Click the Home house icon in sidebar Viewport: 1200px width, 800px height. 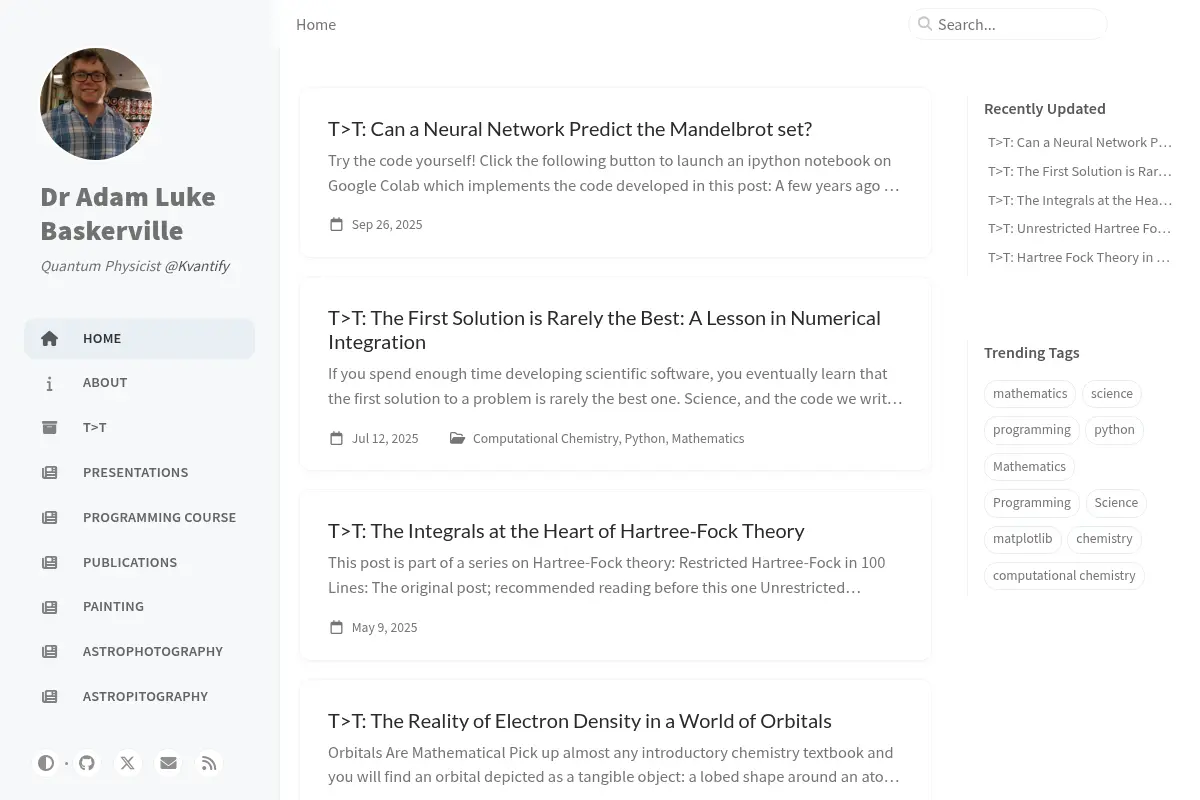(x=49, y=338)
